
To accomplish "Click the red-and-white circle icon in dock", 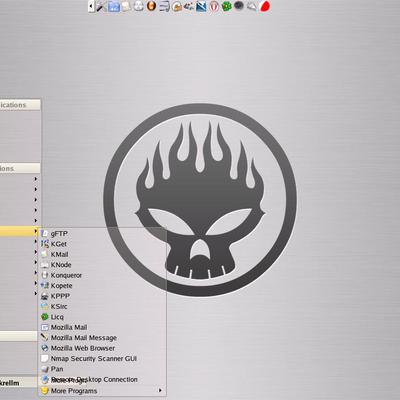I will tap(214, 6).
